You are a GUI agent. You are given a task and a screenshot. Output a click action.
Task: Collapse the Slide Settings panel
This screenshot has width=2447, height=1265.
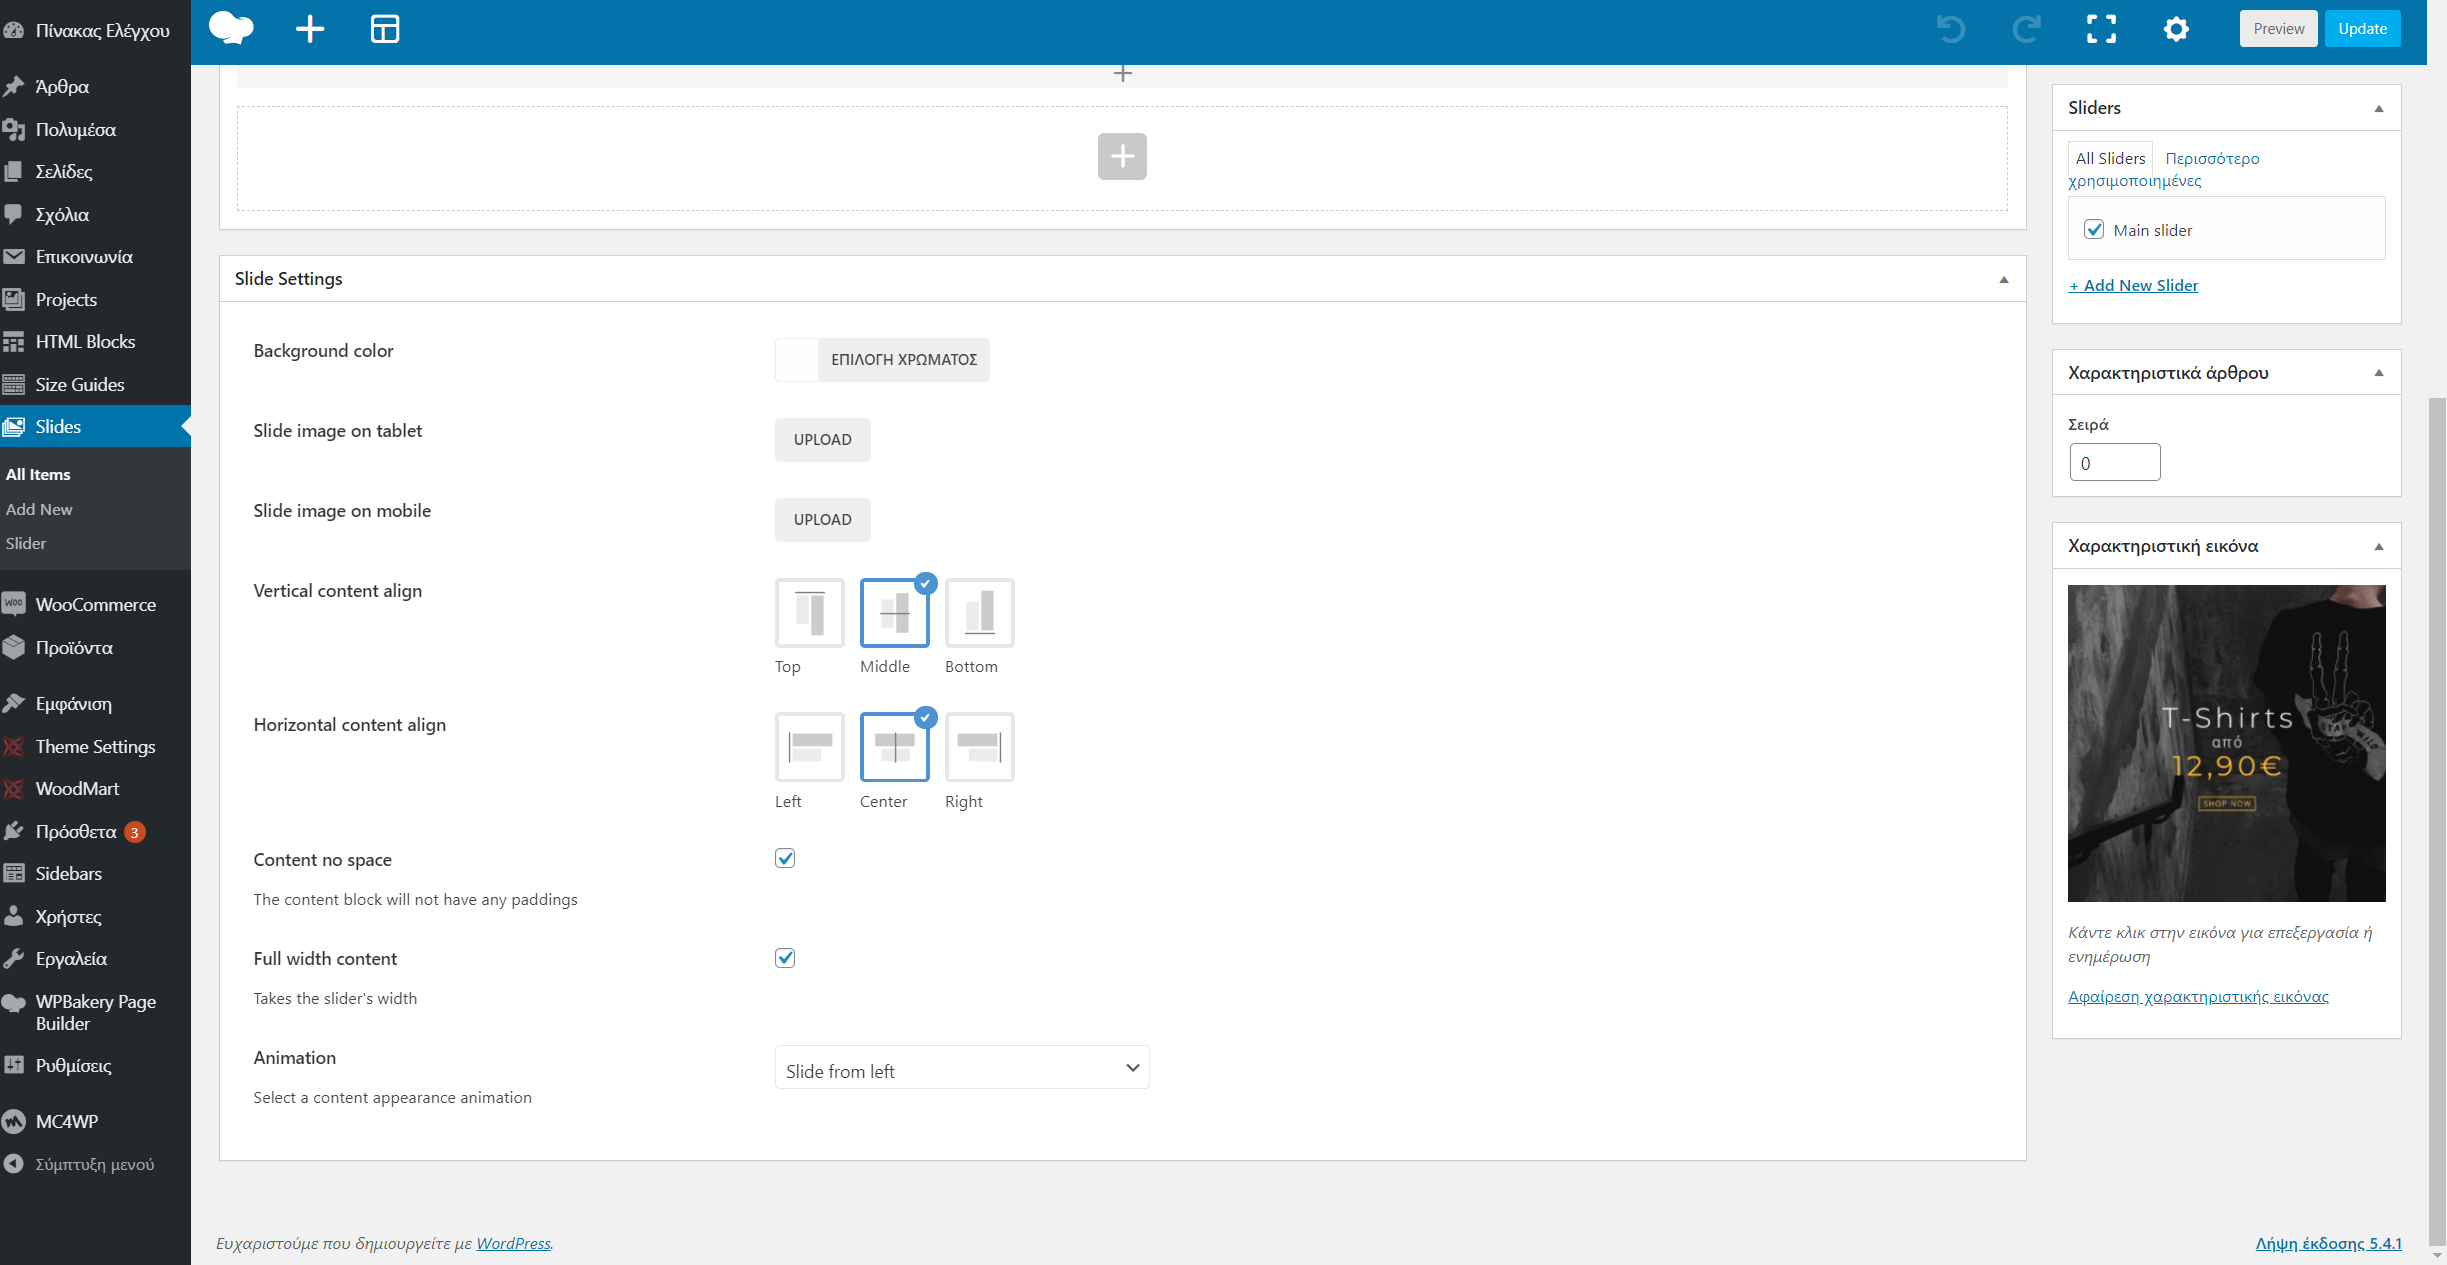2004,279
